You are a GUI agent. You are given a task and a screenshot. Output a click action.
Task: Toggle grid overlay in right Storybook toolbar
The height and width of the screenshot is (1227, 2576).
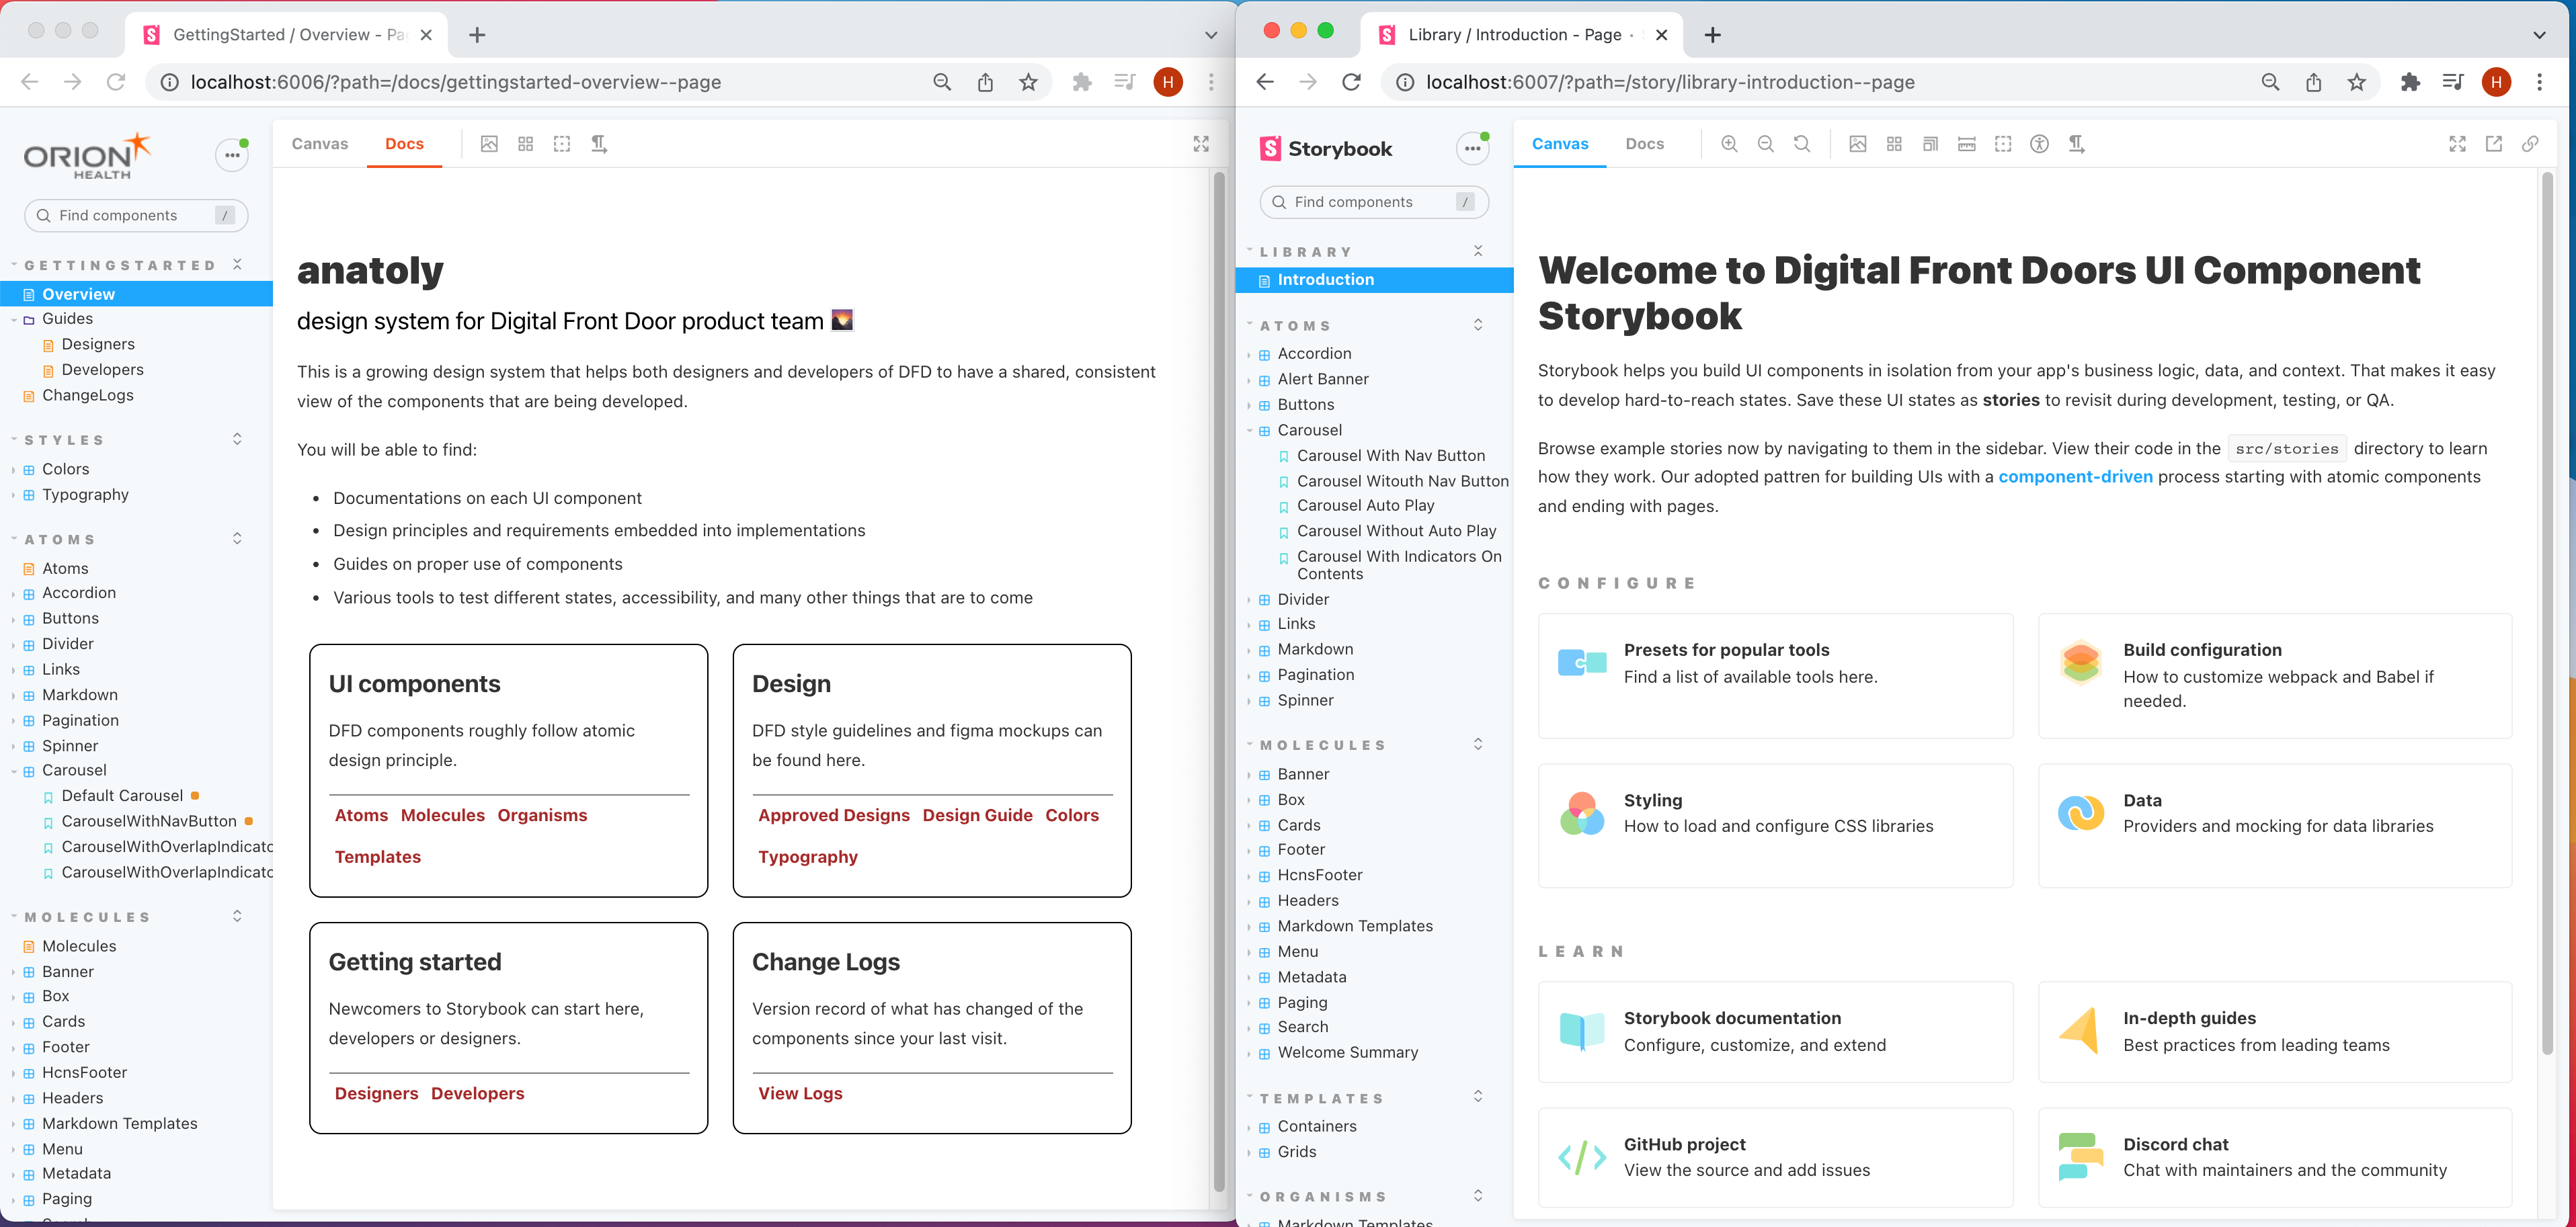(x=1894, y=144)
